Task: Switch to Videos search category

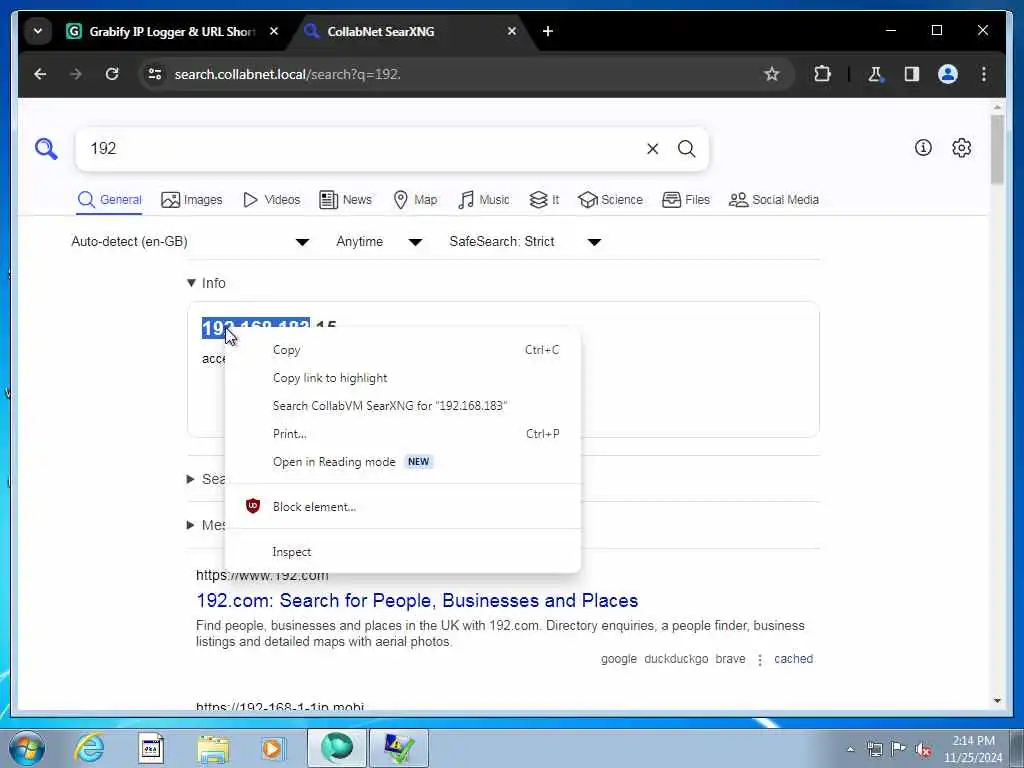Action: [271, 200]
